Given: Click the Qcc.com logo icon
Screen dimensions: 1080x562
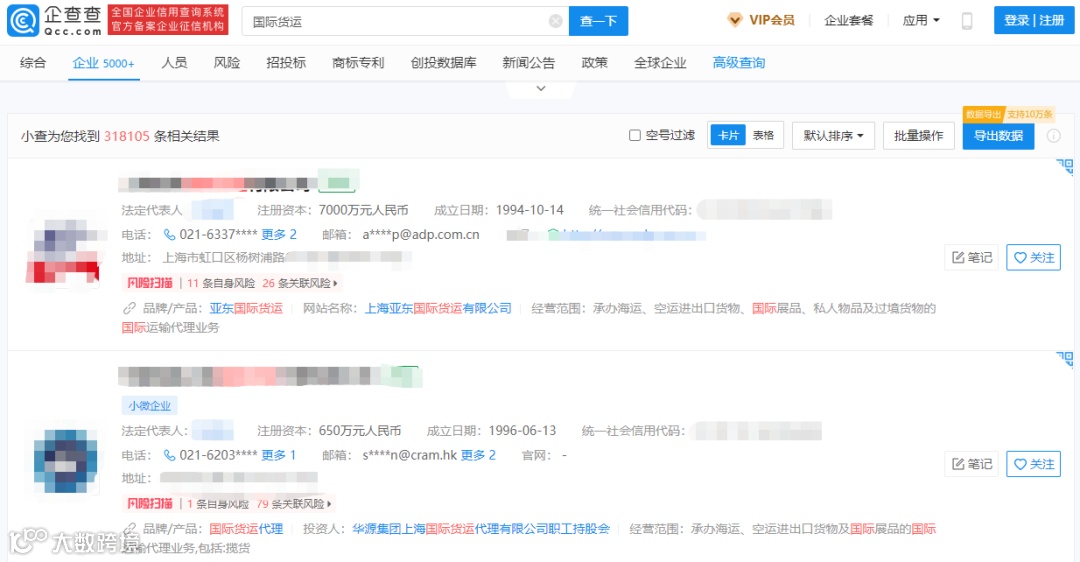Looking at the screenshot, I should coord(23,21).
